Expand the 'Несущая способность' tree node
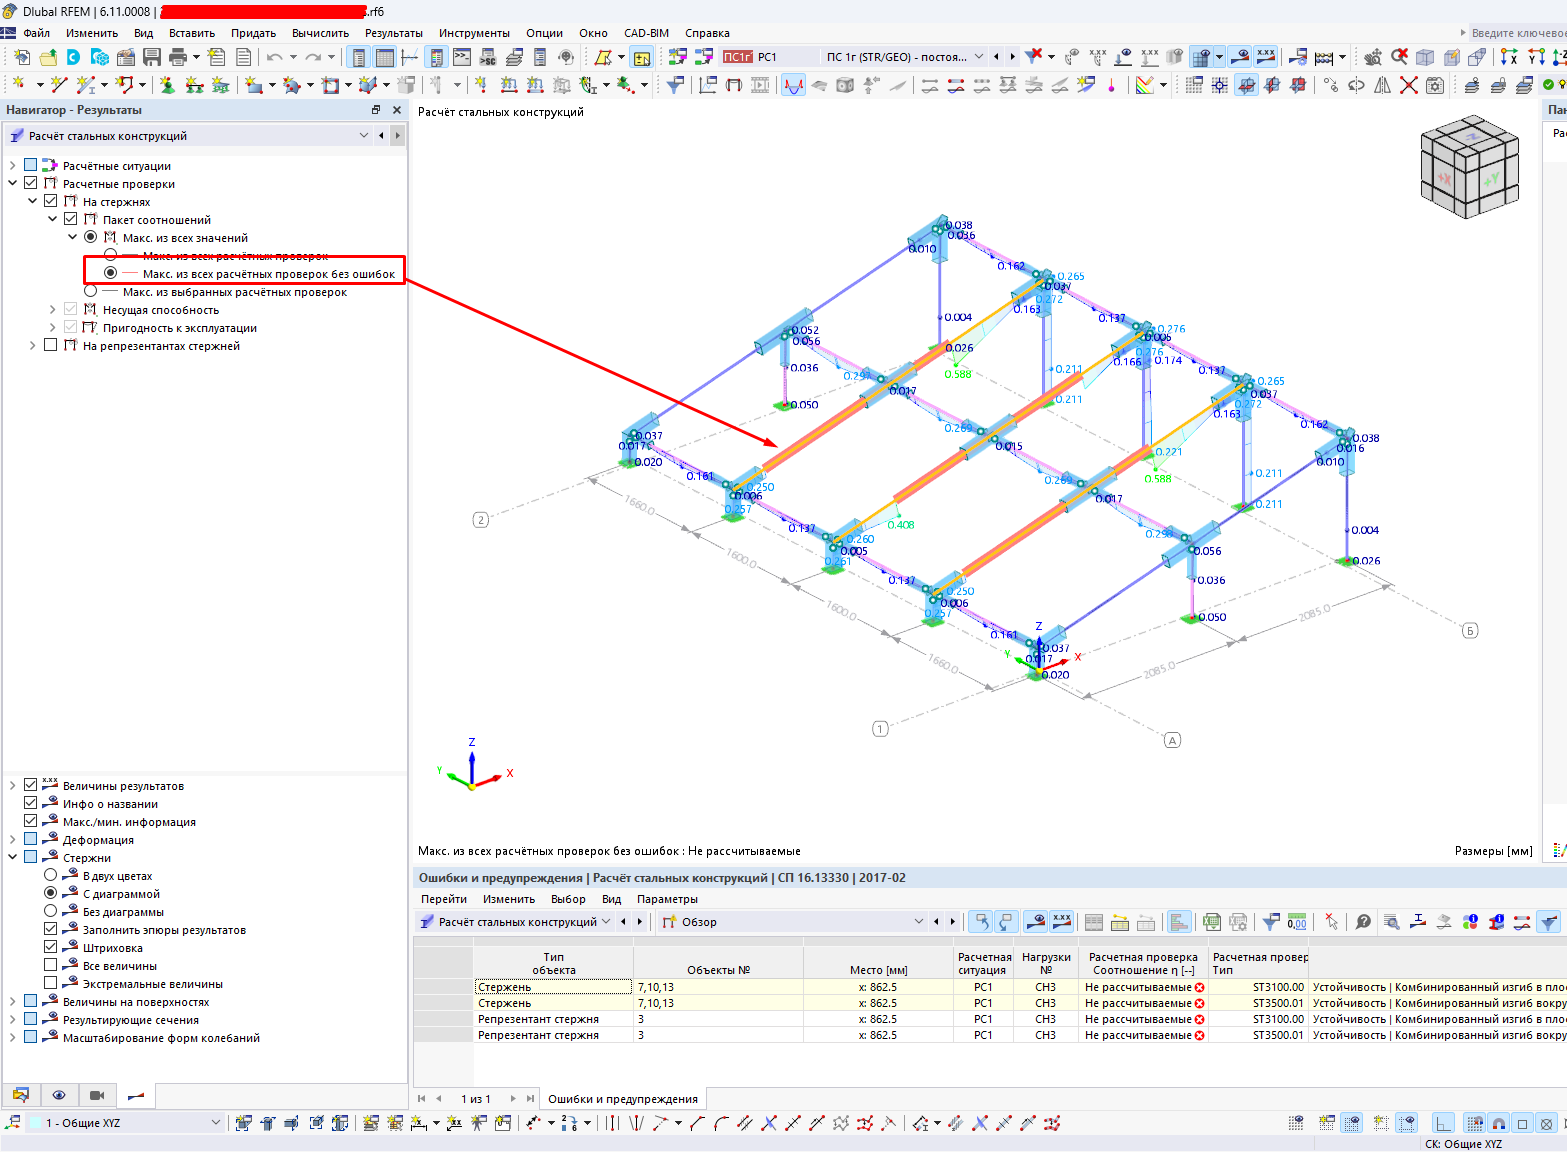The width and height of the screenshot is (1567, 1152). click(52, 310)
